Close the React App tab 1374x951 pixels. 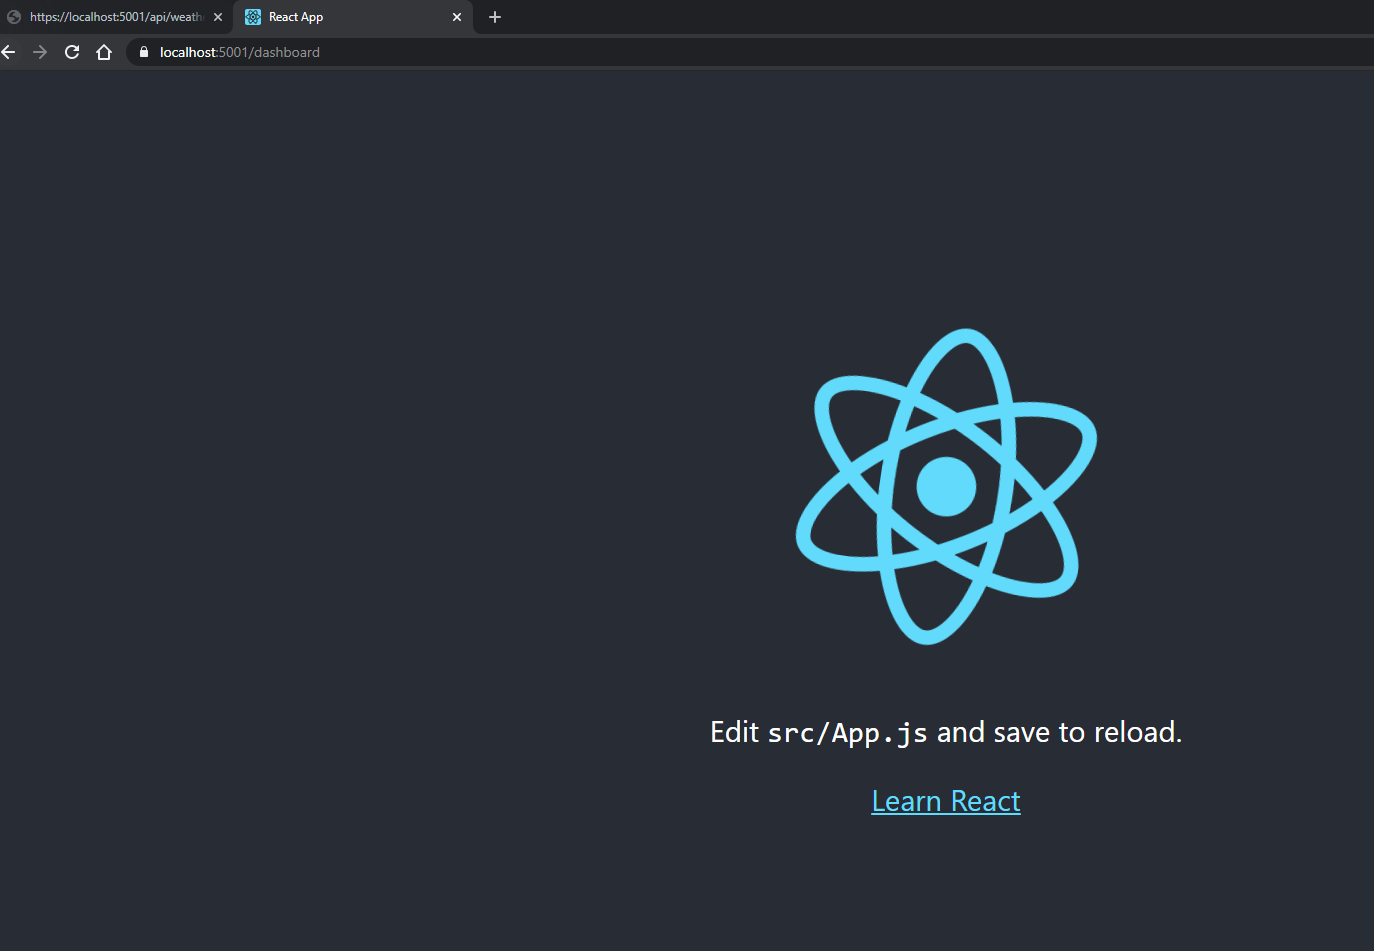pyautogui.click(x=457, y=17)
